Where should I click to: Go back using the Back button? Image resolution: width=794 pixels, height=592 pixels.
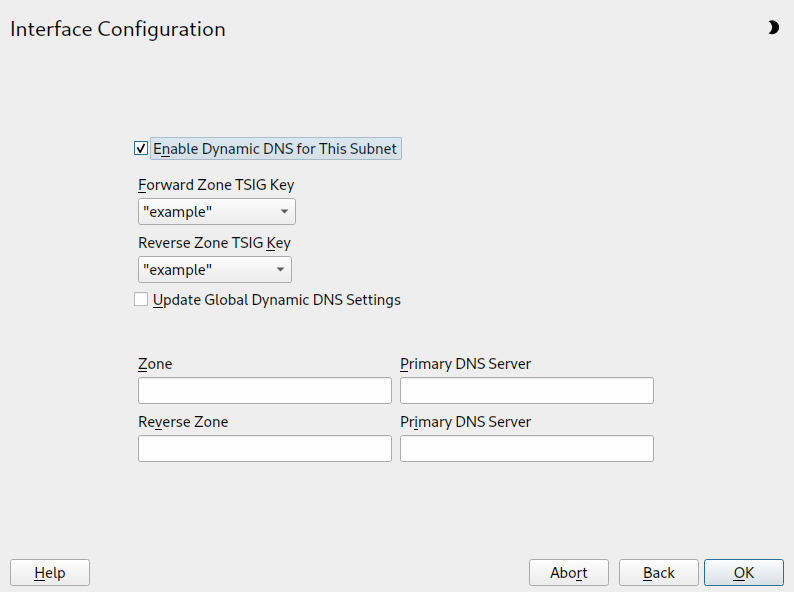658,572
